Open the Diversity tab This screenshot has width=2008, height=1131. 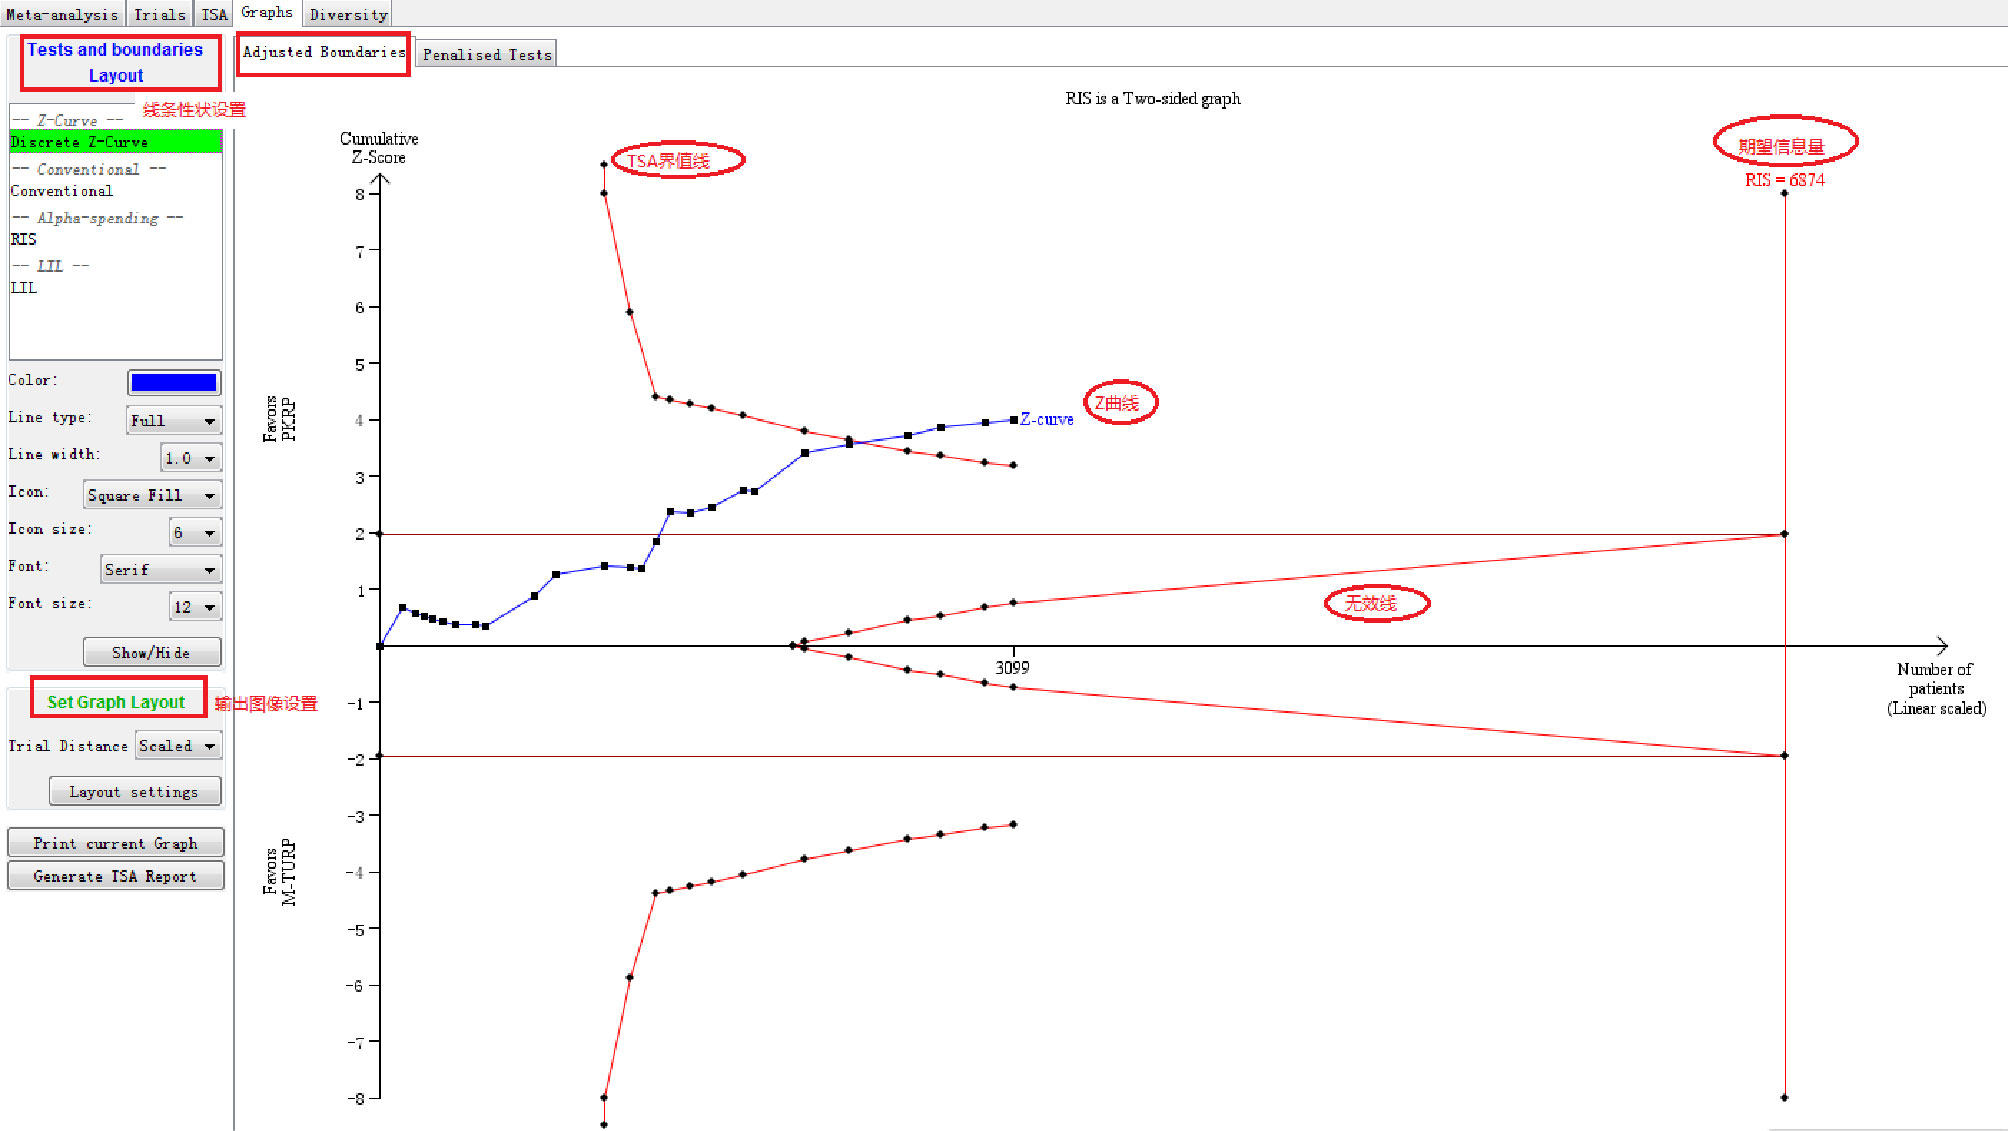[x=348, y=15]
